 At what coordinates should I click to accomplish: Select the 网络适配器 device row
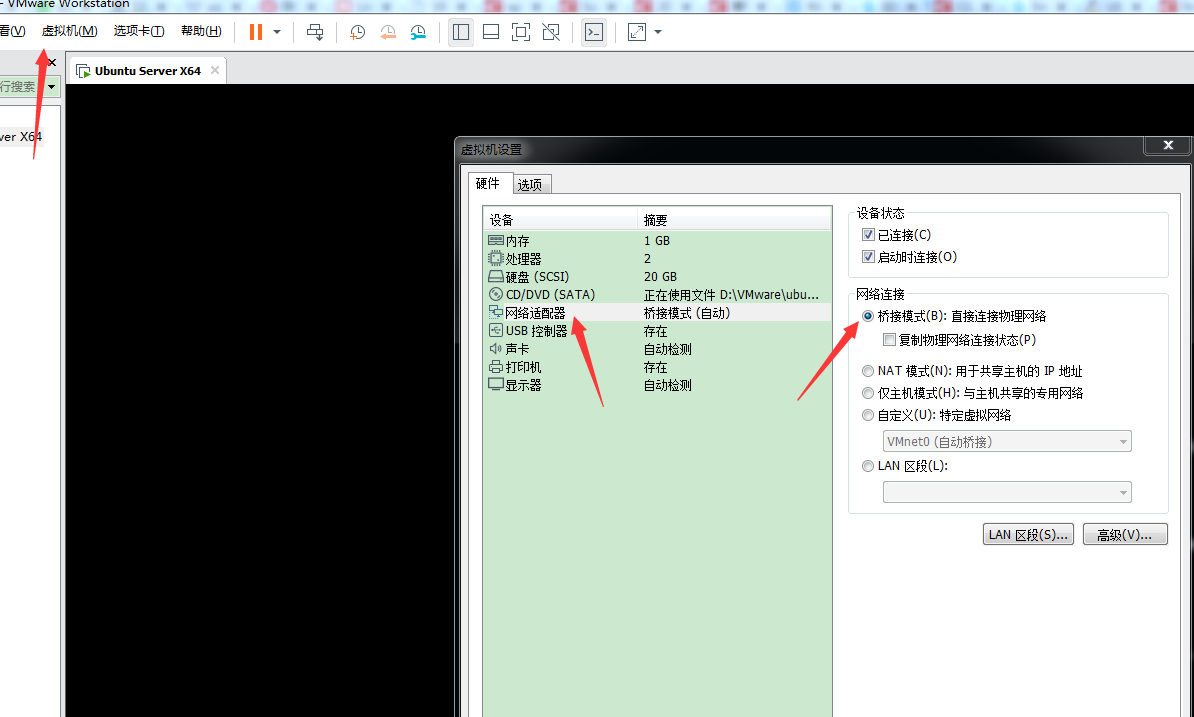click(x=657, y=313)
